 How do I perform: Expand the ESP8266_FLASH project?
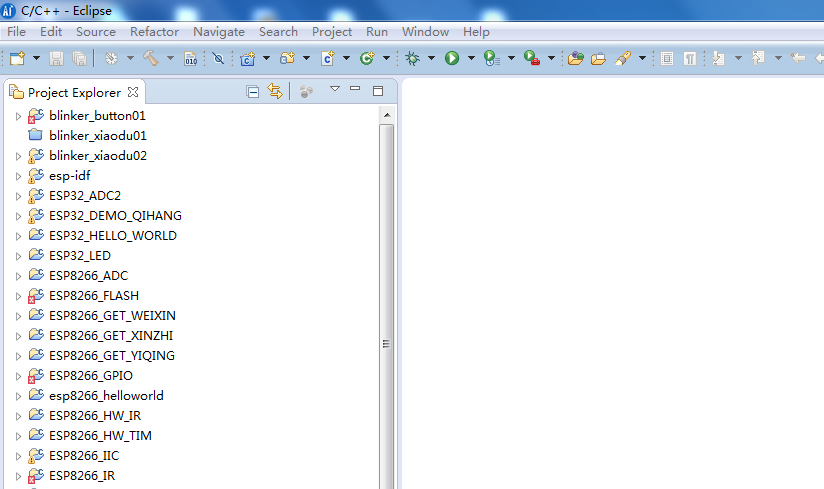pos(18,296)
